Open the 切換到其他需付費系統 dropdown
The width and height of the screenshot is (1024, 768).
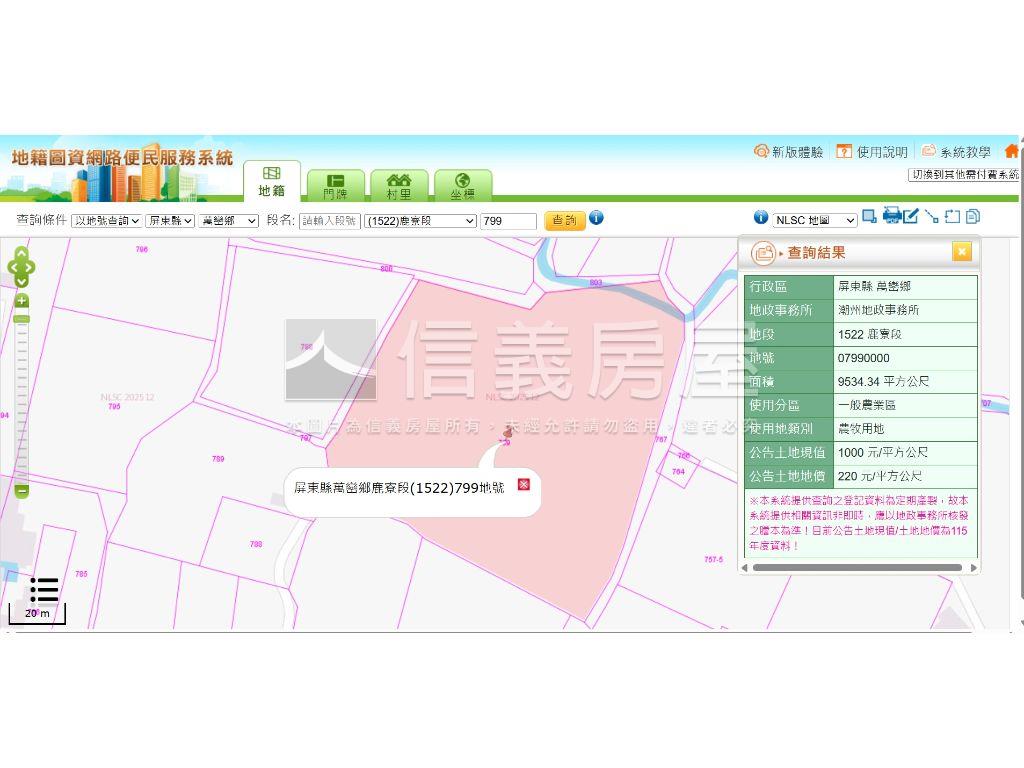point(964,174)
